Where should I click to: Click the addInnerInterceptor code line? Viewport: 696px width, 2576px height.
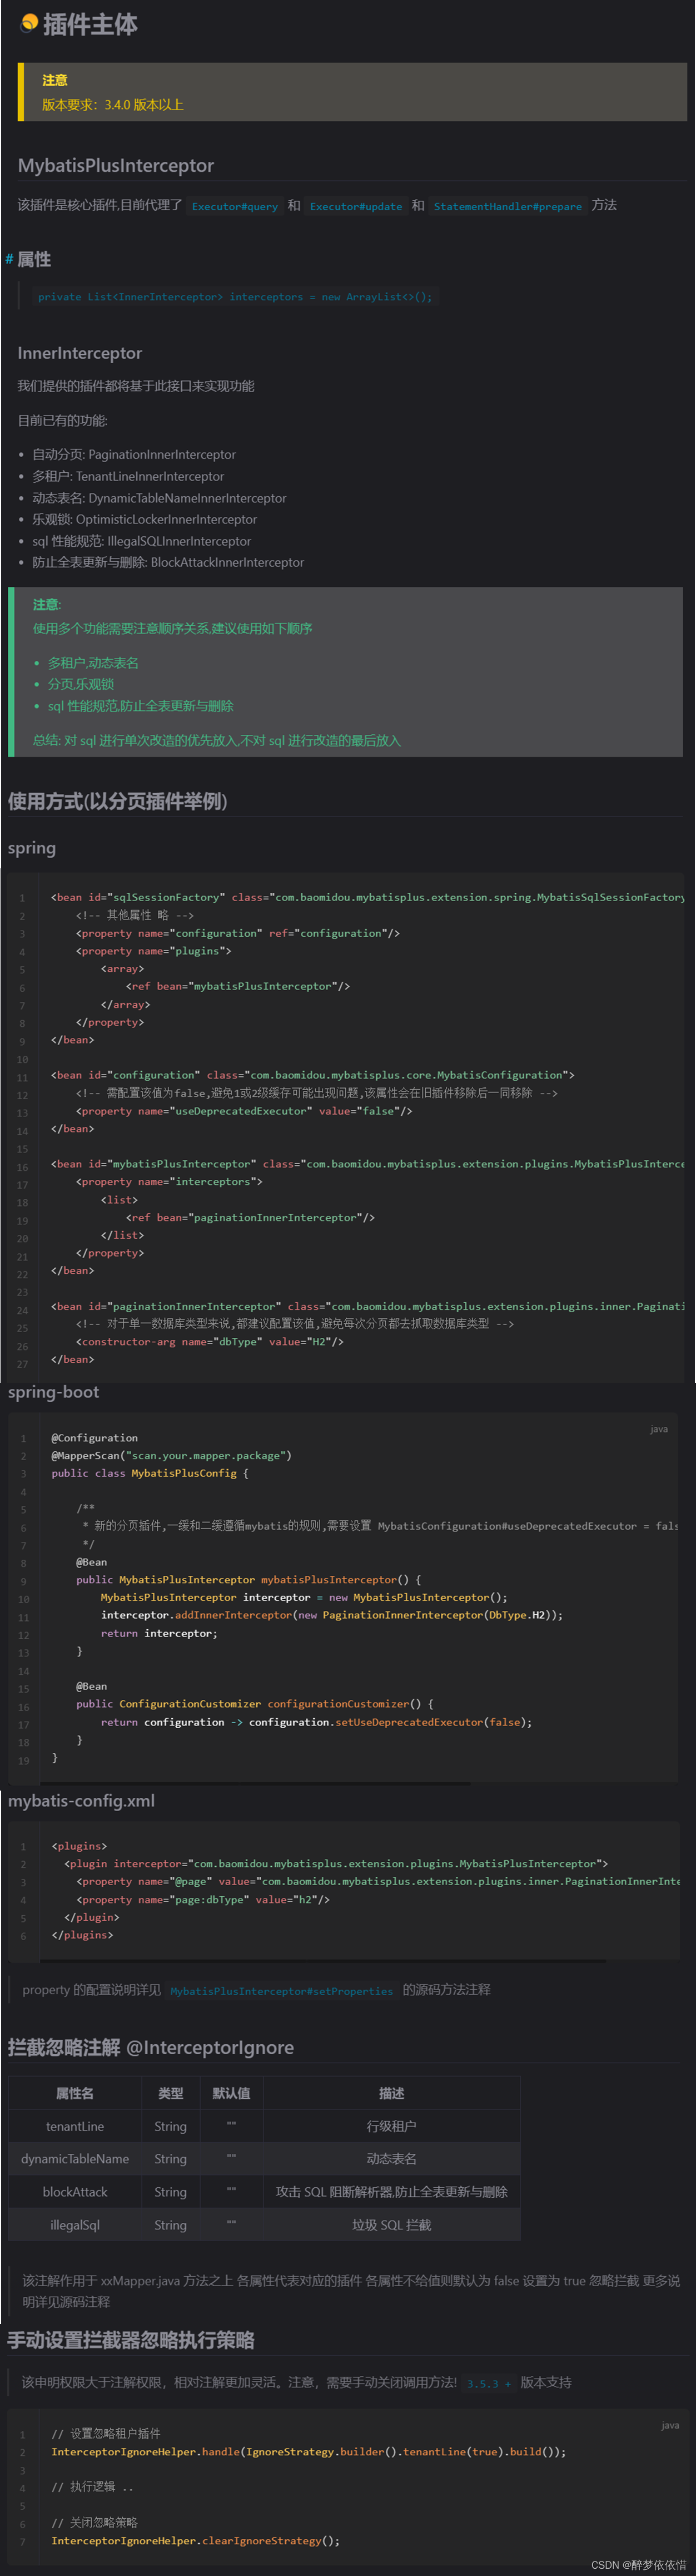tap(332, 1615)
